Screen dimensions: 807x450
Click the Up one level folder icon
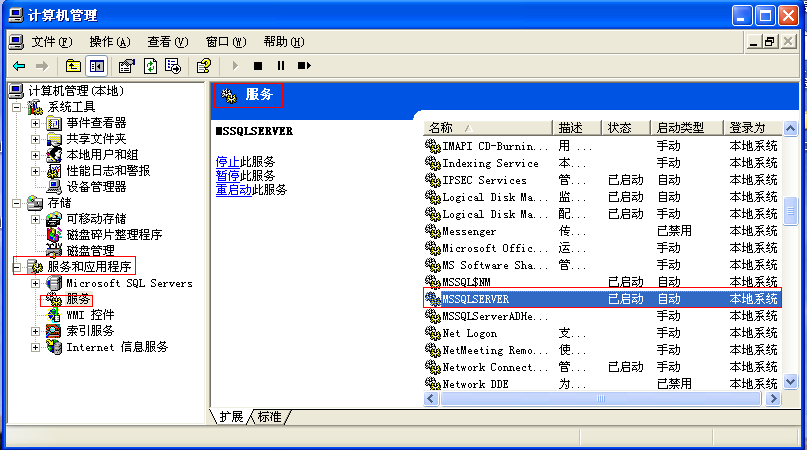(x=73, y=66)
